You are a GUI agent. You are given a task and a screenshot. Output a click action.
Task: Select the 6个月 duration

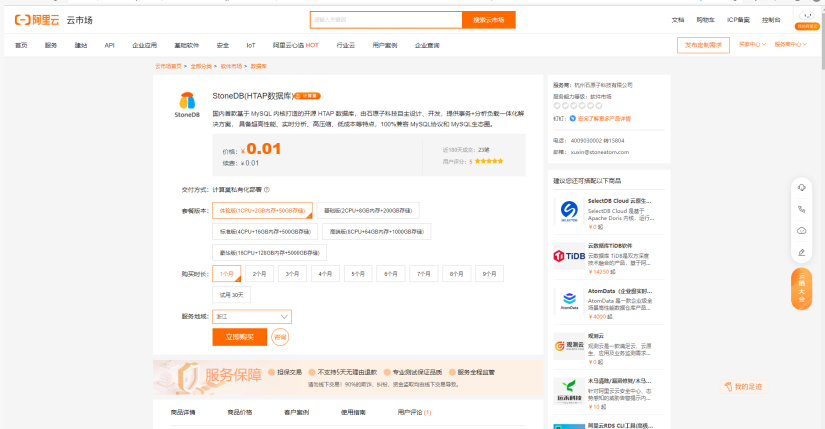391,274
